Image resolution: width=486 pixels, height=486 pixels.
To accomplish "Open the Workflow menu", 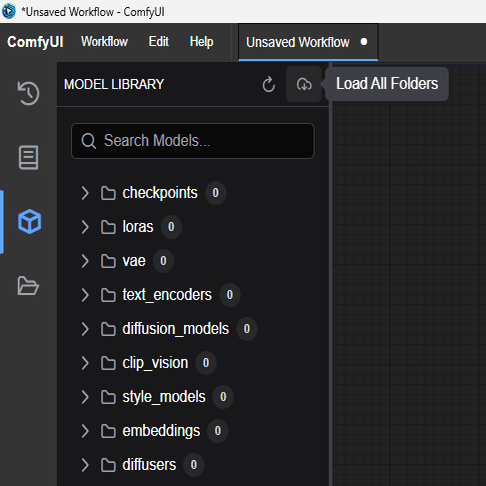I will [x=104, y=42].
